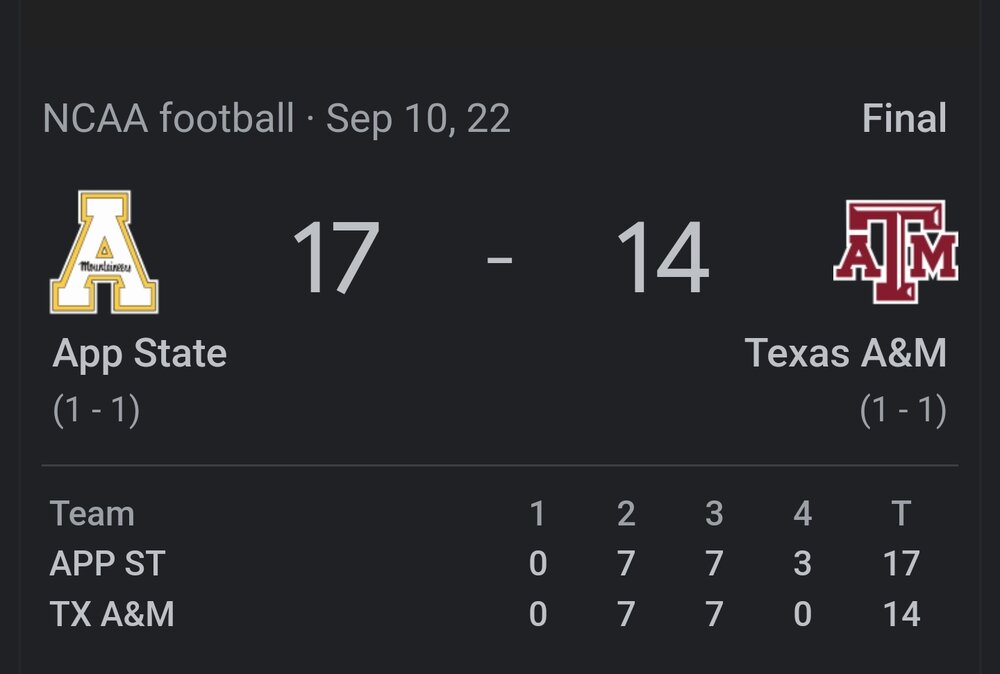Viewport: 1000px width, 674px height.
Task: Click the Final game status label
Action: pos(904,119)
